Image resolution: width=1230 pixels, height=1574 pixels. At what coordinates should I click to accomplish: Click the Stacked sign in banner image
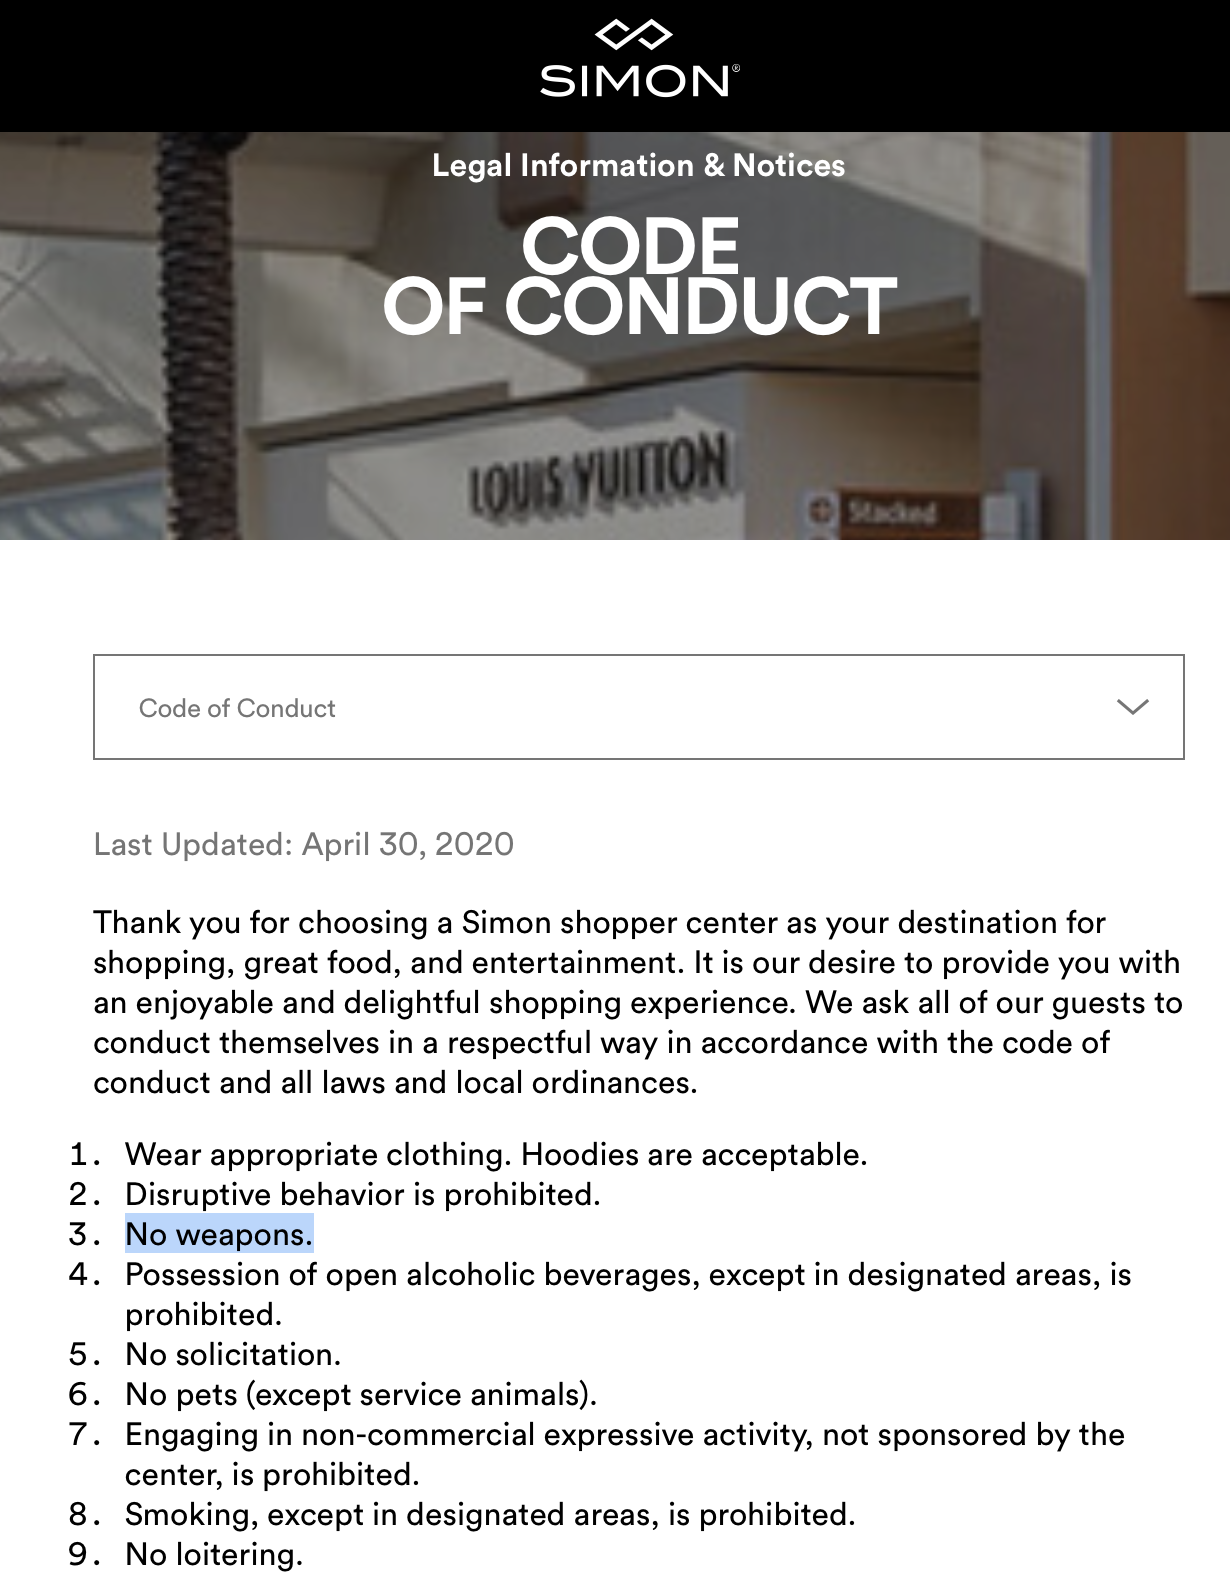(x=888, y=513)
